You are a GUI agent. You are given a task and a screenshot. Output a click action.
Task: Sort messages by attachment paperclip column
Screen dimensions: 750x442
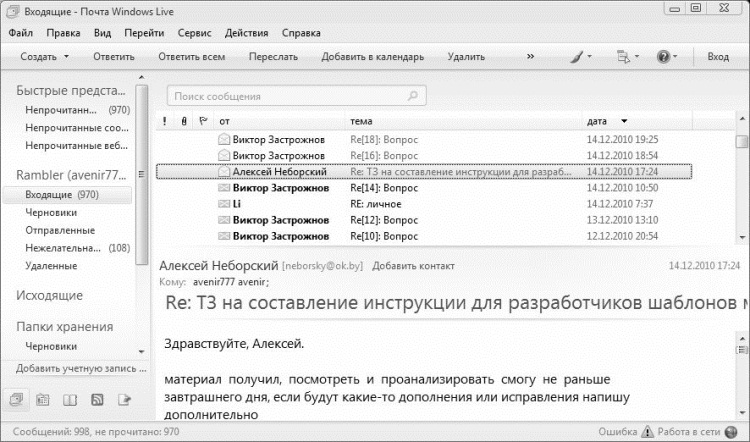(x=184, y=121)
